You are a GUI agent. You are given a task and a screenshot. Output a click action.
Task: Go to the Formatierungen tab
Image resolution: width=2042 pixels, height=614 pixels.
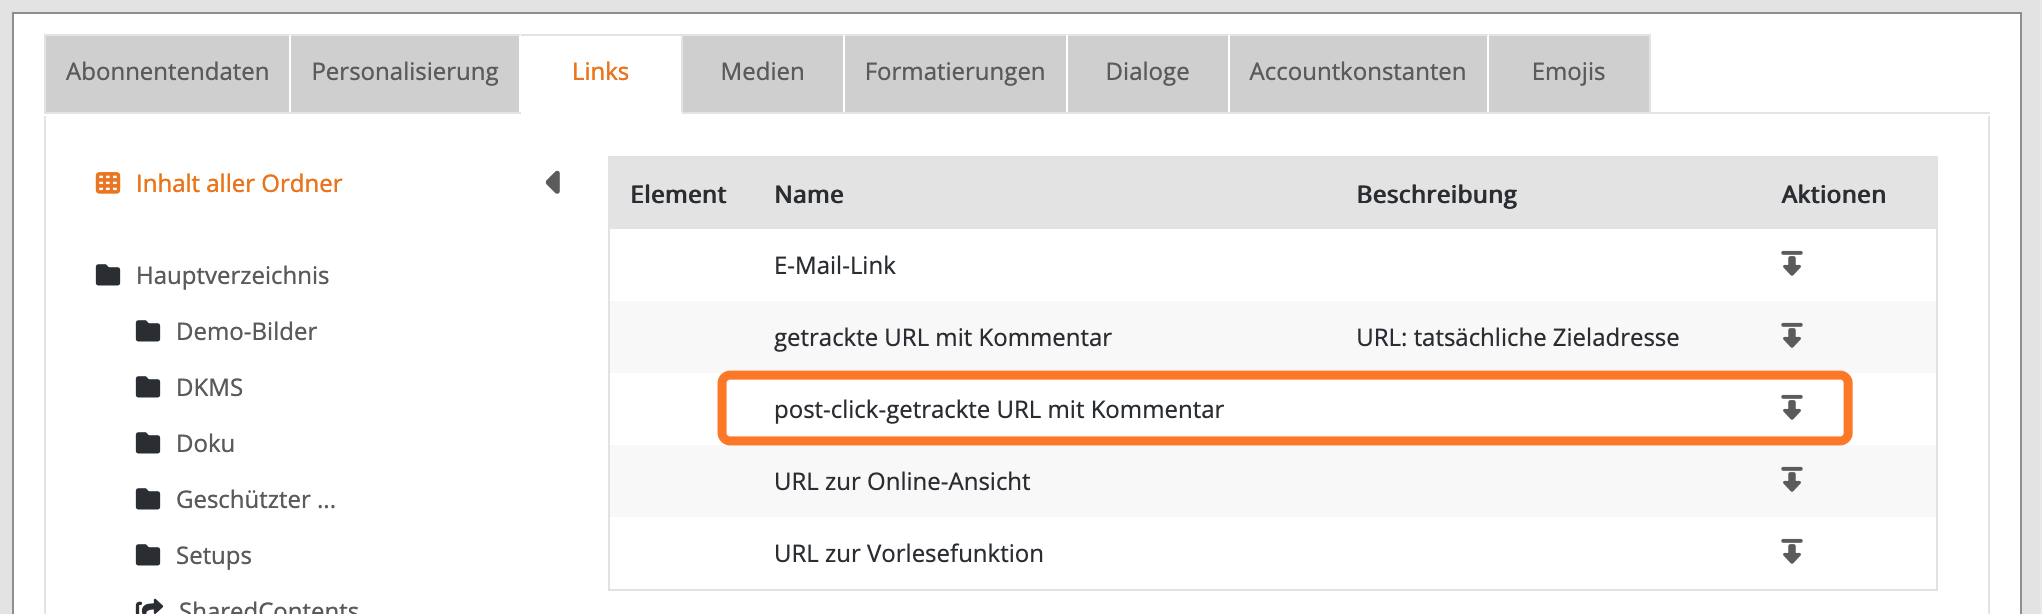[x=955, y=72]
